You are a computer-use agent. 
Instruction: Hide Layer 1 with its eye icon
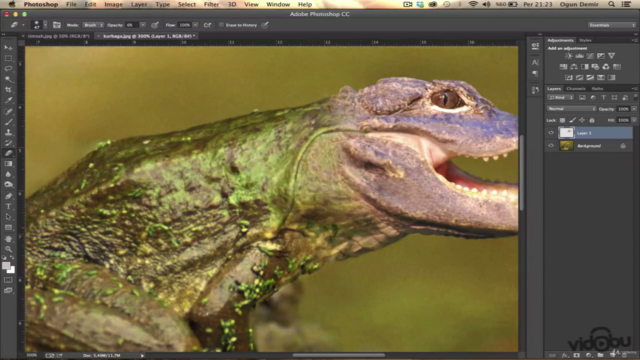click(x=551, y=133)
